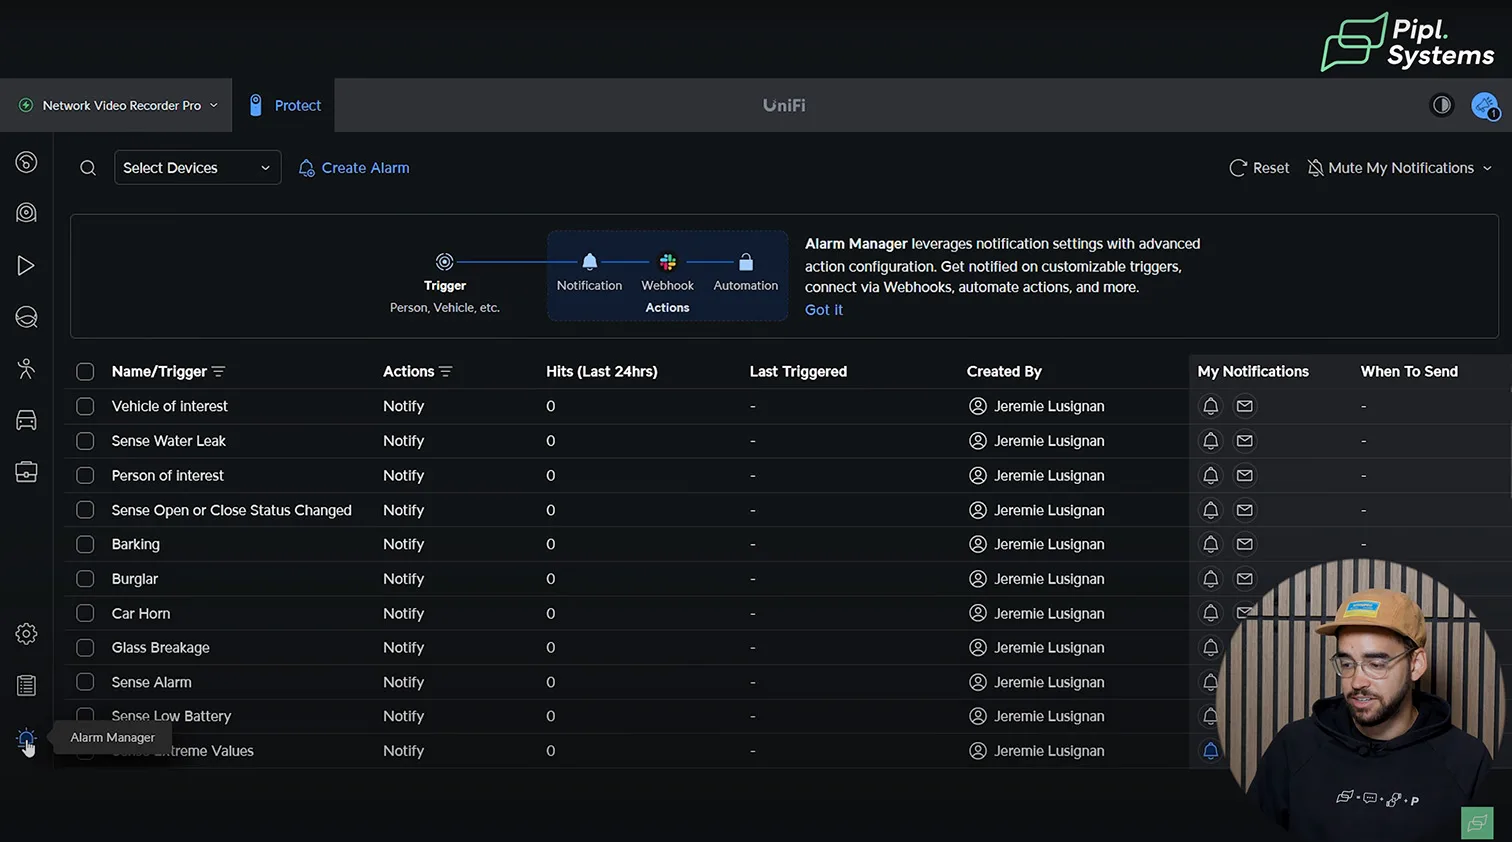1512x842 pixels.
Task: Toggle email notification for Person of interest
Action: tap(1245, 475)
